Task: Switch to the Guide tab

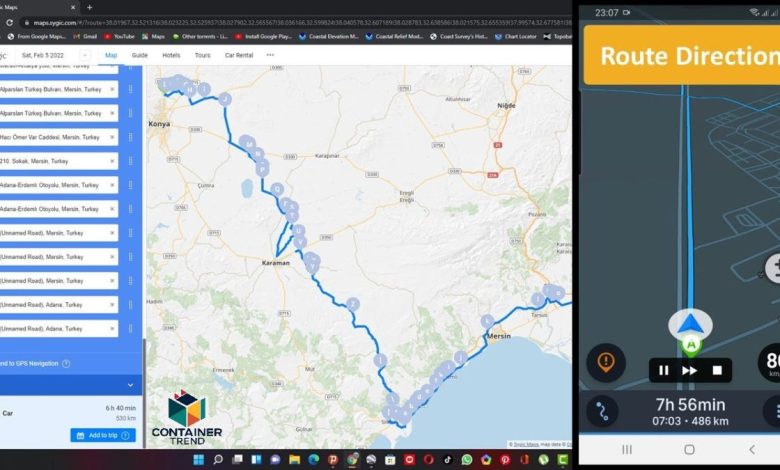Action: (140, 55)
